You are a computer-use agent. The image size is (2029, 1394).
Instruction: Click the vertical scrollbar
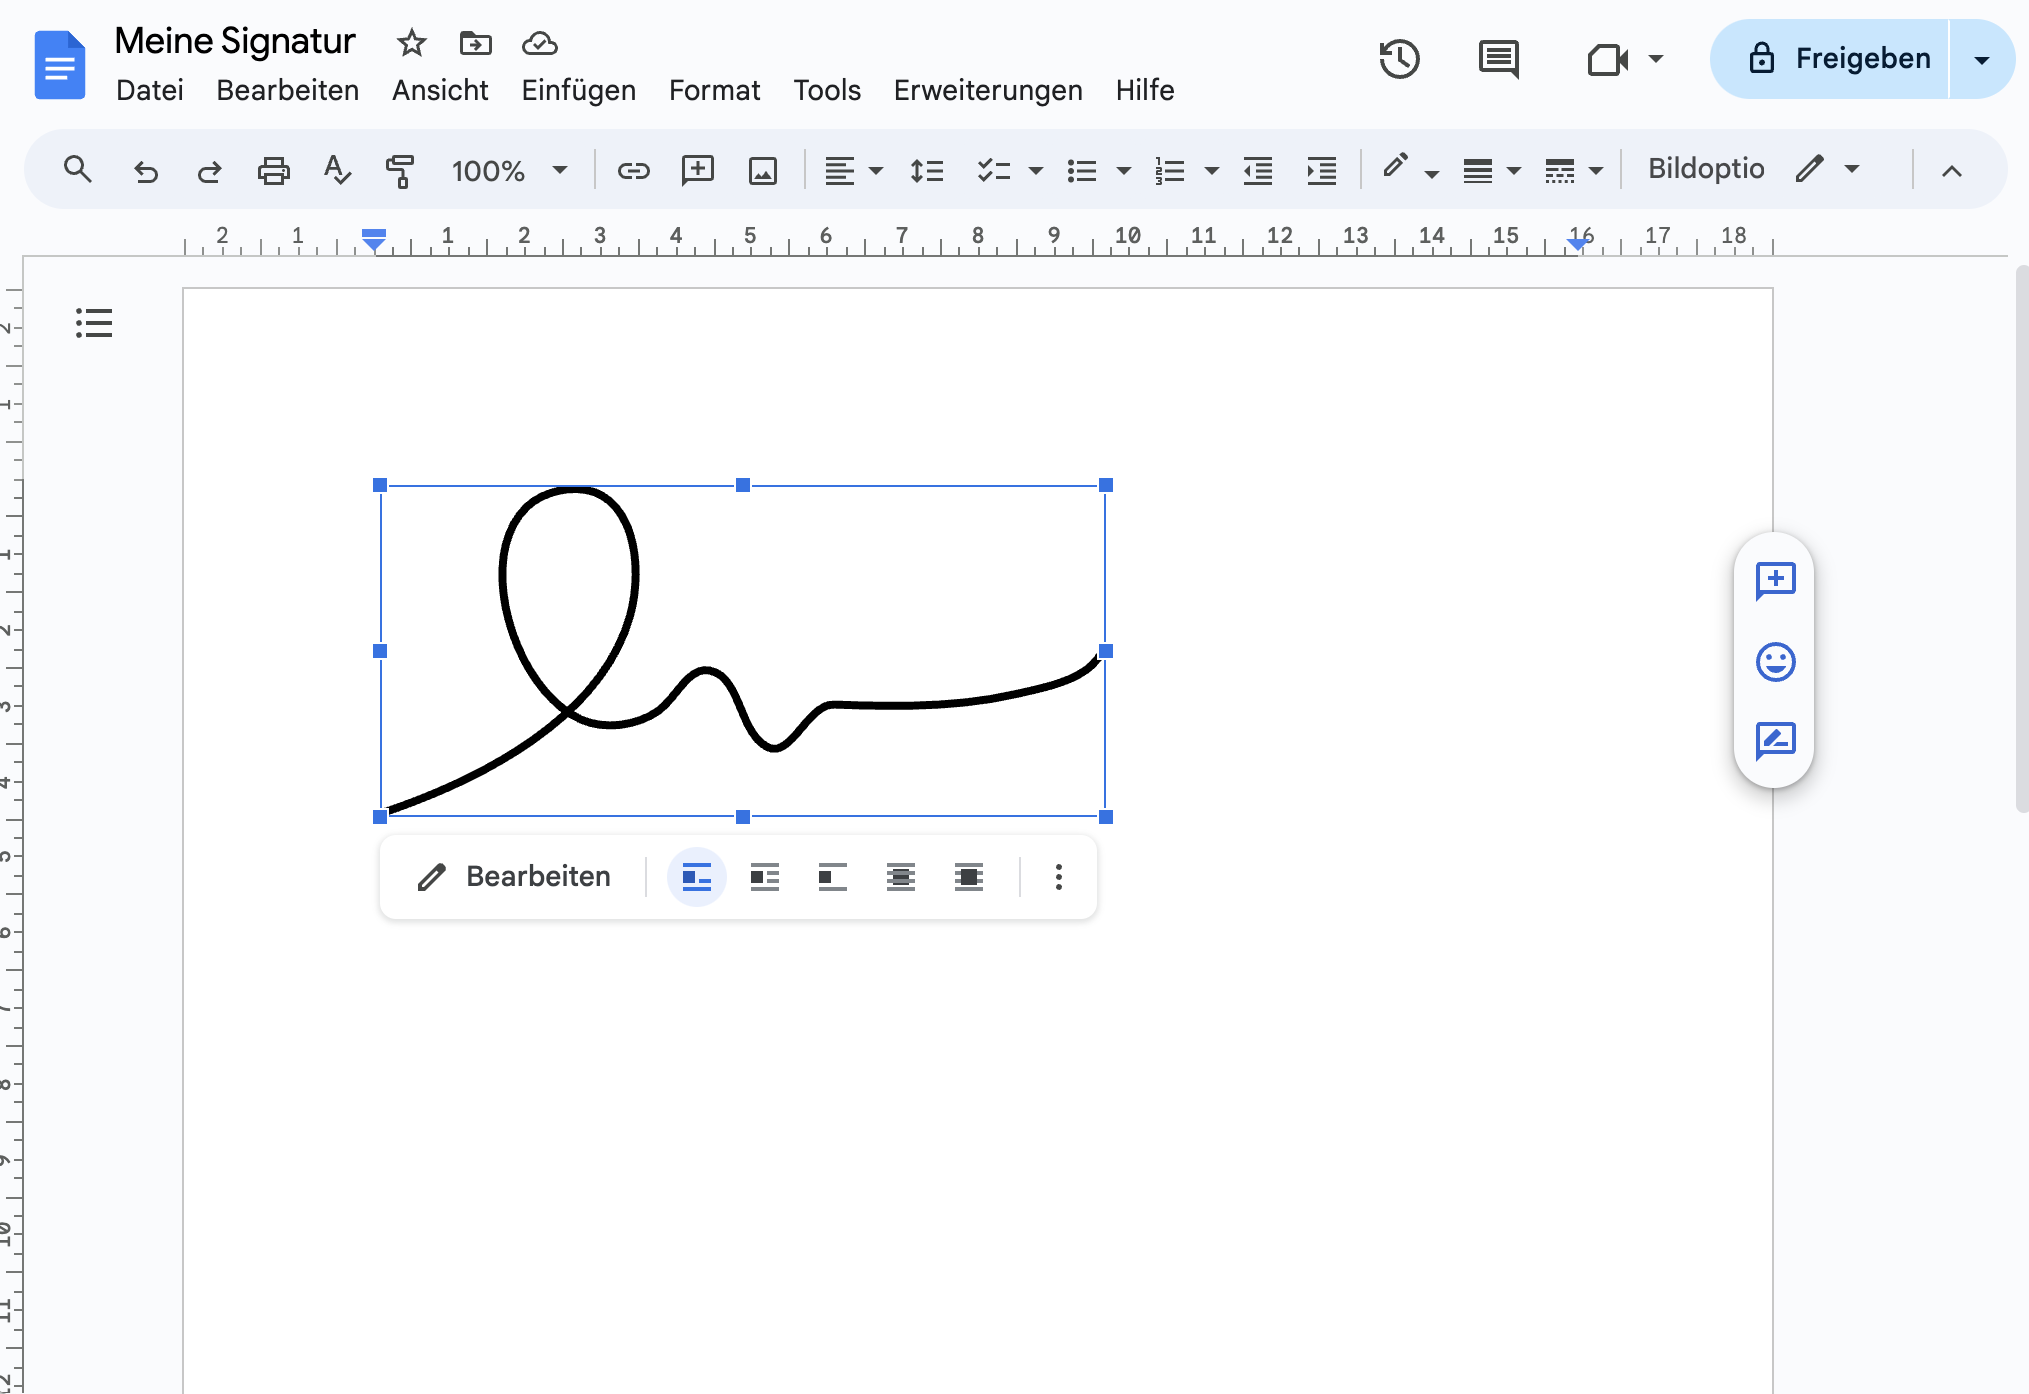2022,540
